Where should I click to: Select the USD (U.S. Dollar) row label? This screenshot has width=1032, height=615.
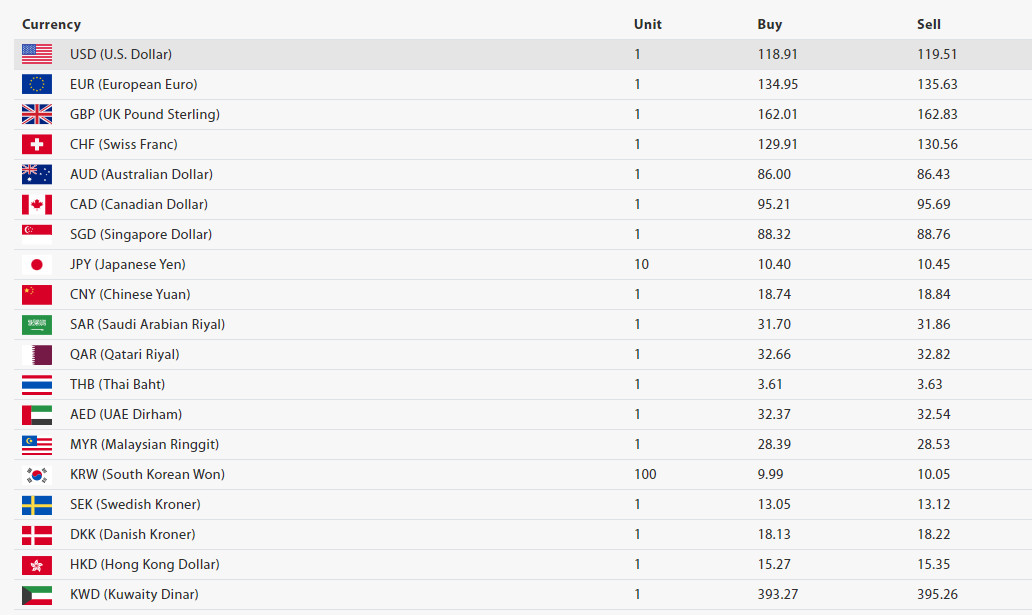(x=121, y=54)
